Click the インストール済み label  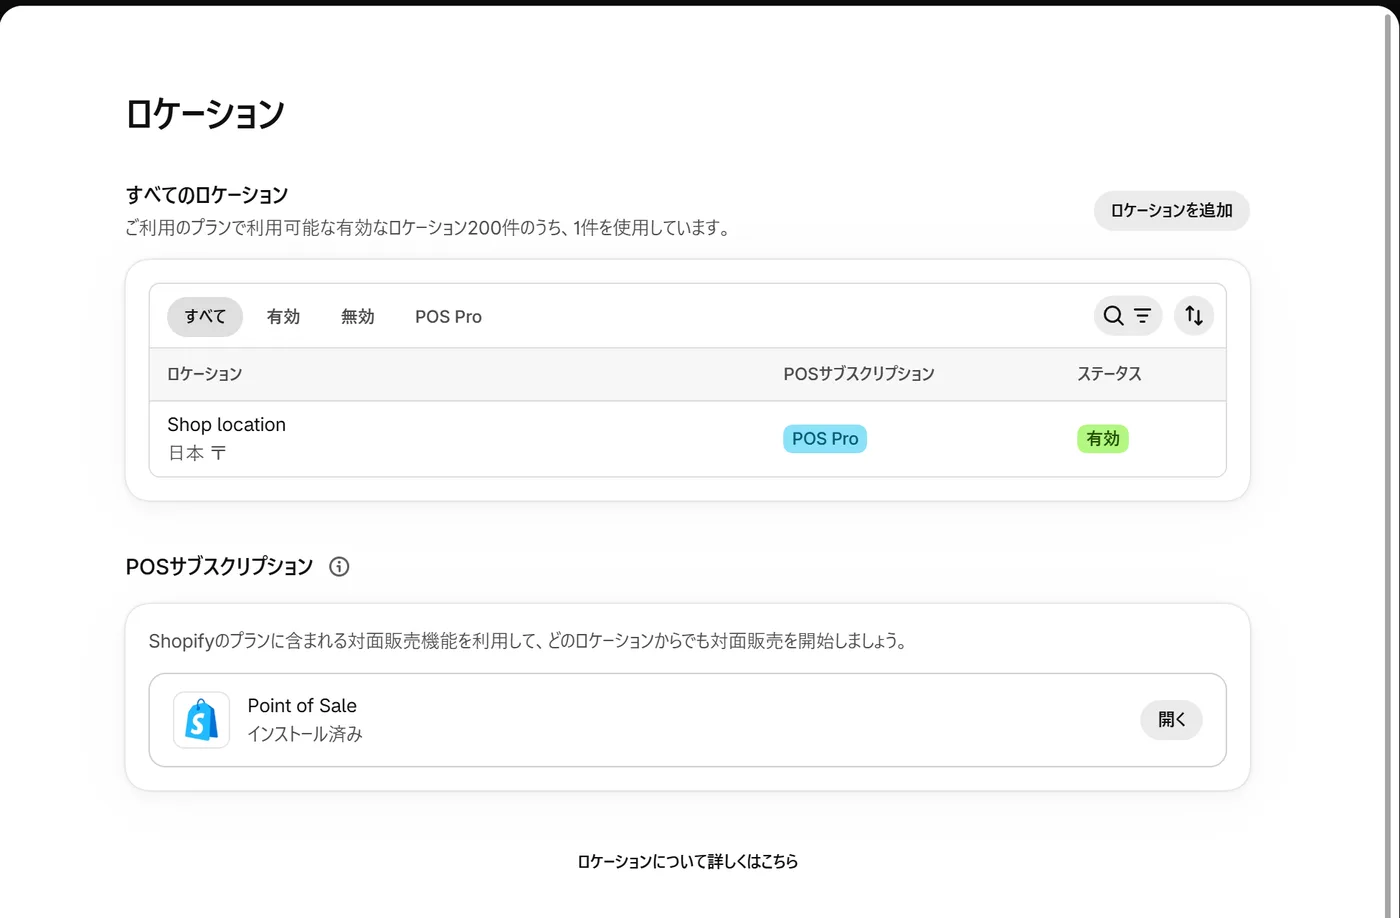click(x=305, y=734)
